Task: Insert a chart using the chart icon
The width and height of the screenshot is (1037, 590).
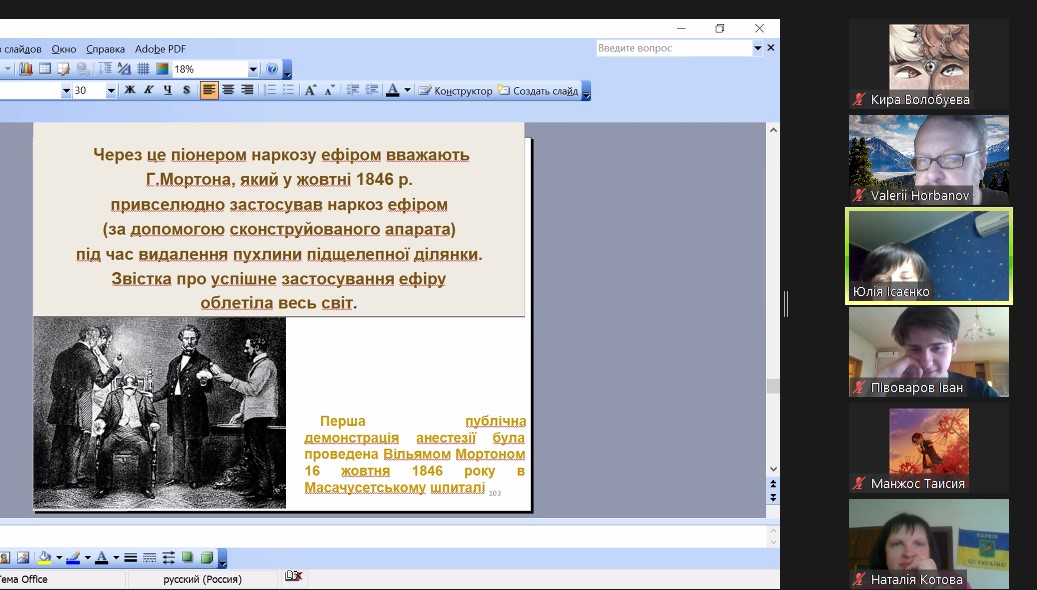Action: (26, 69)
